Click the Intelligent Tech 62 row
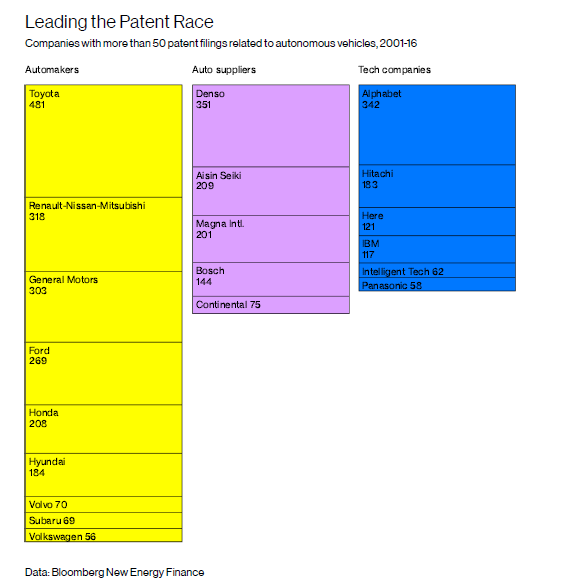Viewport: 566px width, 581px height. pos(437,270)
